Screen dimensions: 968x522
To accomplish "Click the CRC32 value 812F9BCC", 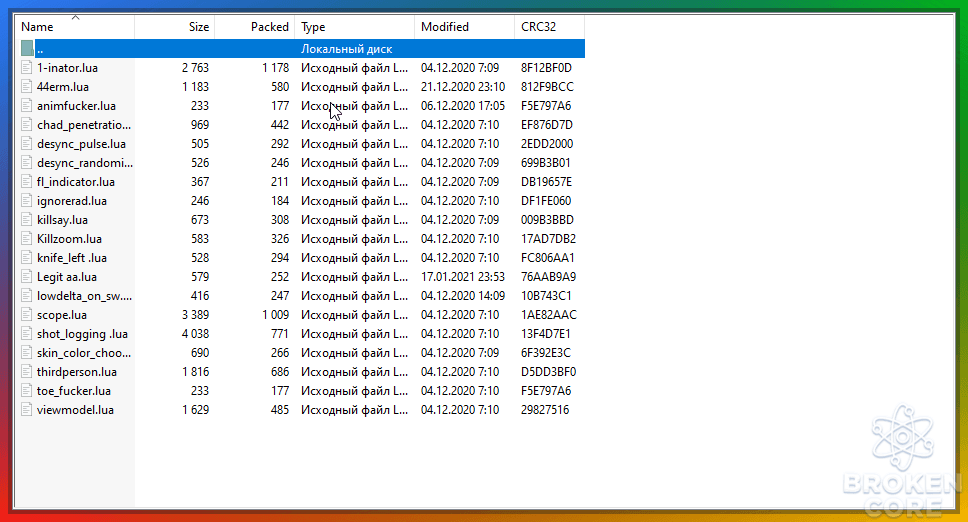I will click(547, 87).
